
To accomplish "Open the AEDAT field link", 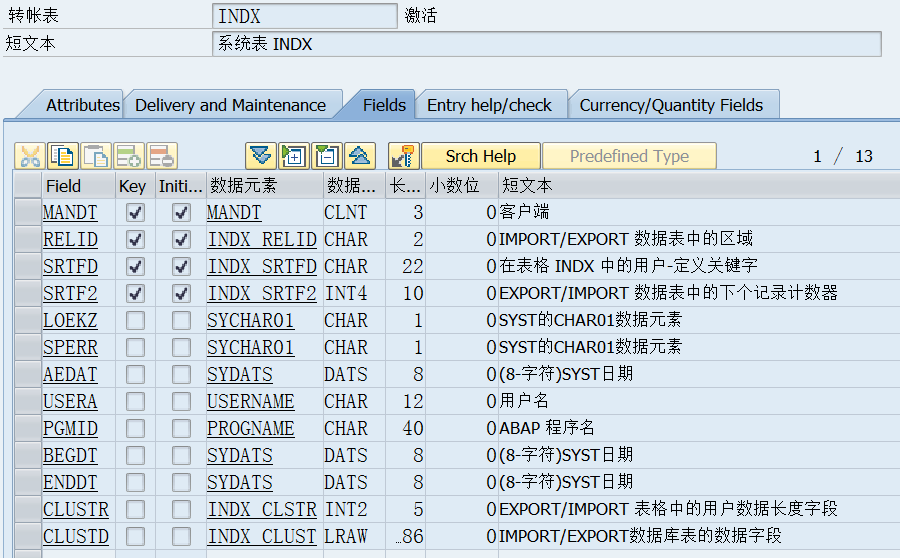I will (x=70, y=374).
